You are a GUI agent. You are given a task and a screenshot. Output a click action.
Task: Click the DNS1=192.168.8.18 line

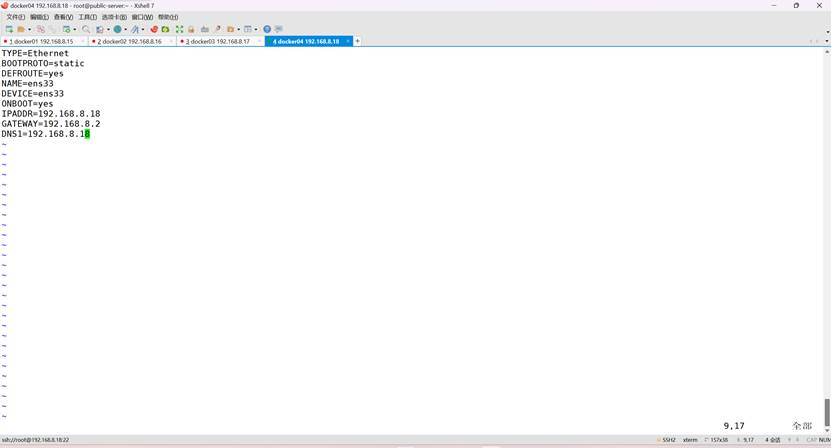pos(46,134)
